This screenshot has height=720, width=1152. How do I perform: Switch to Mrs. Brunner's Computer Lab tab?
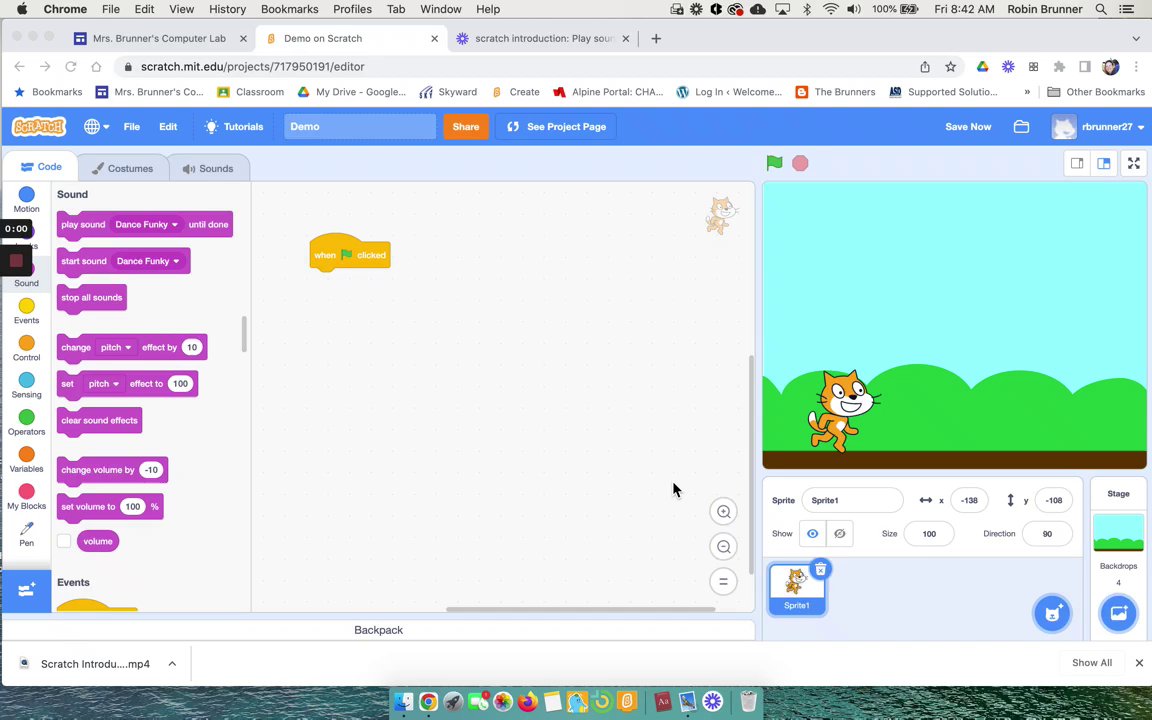pyautogui.click(x=160, y=38)
